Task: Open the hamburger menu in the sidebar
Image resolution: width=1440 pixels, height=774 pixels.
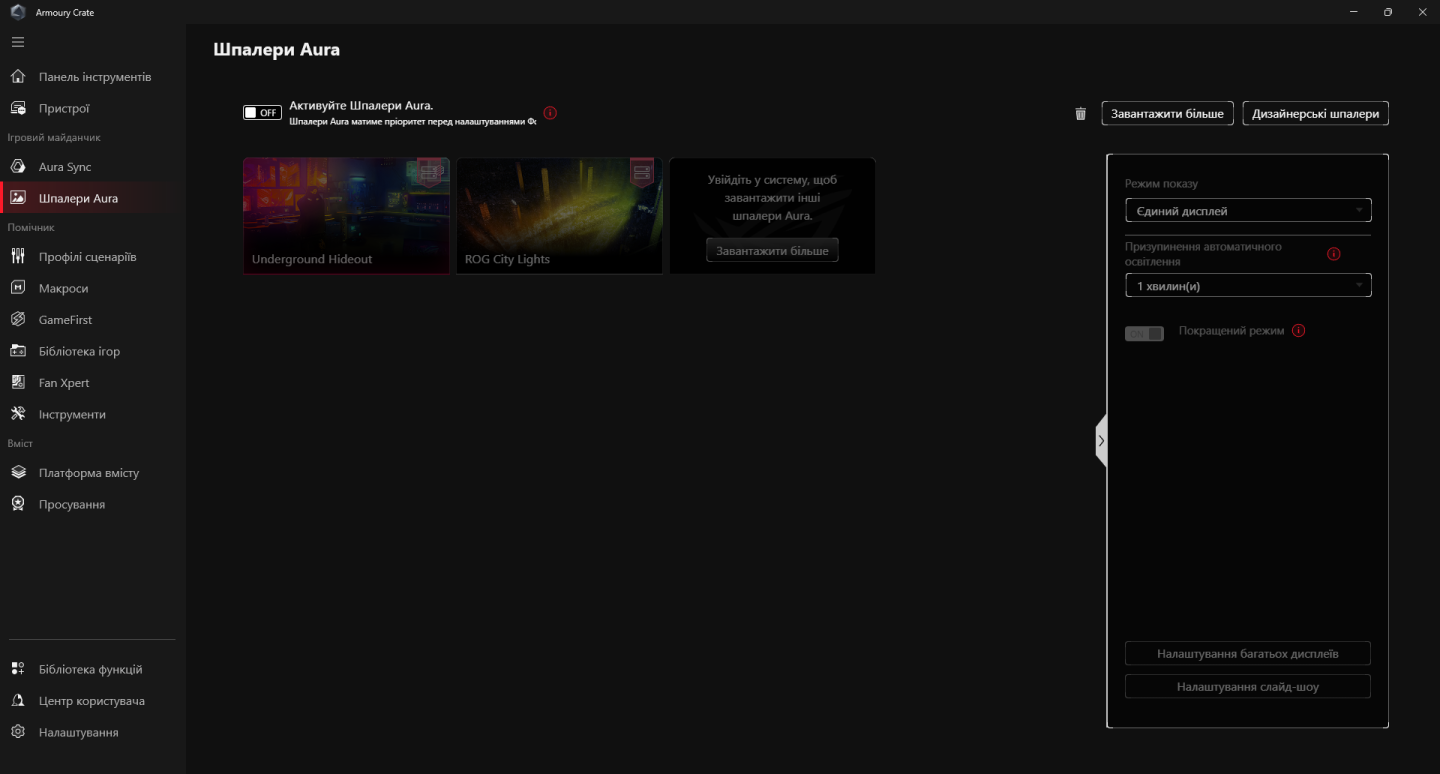Action: [x=18, y=42]
